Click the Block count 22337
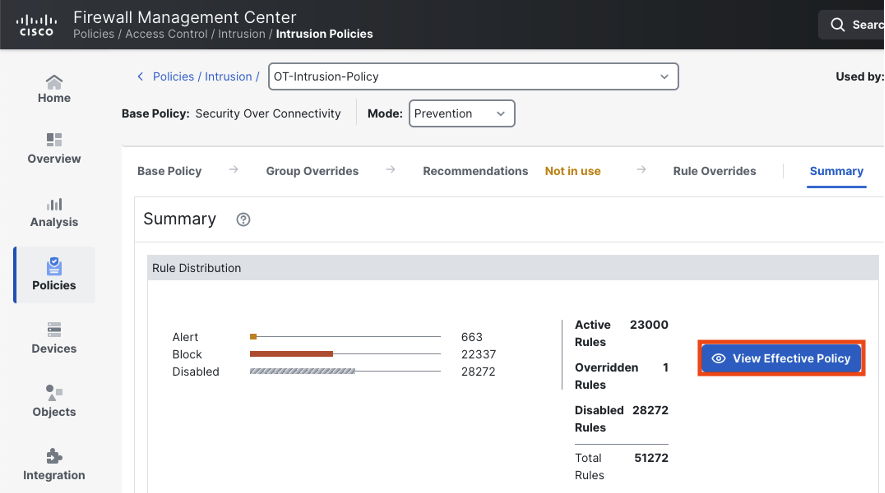Viewport: 885px width, 493px height. click(478, 355)
